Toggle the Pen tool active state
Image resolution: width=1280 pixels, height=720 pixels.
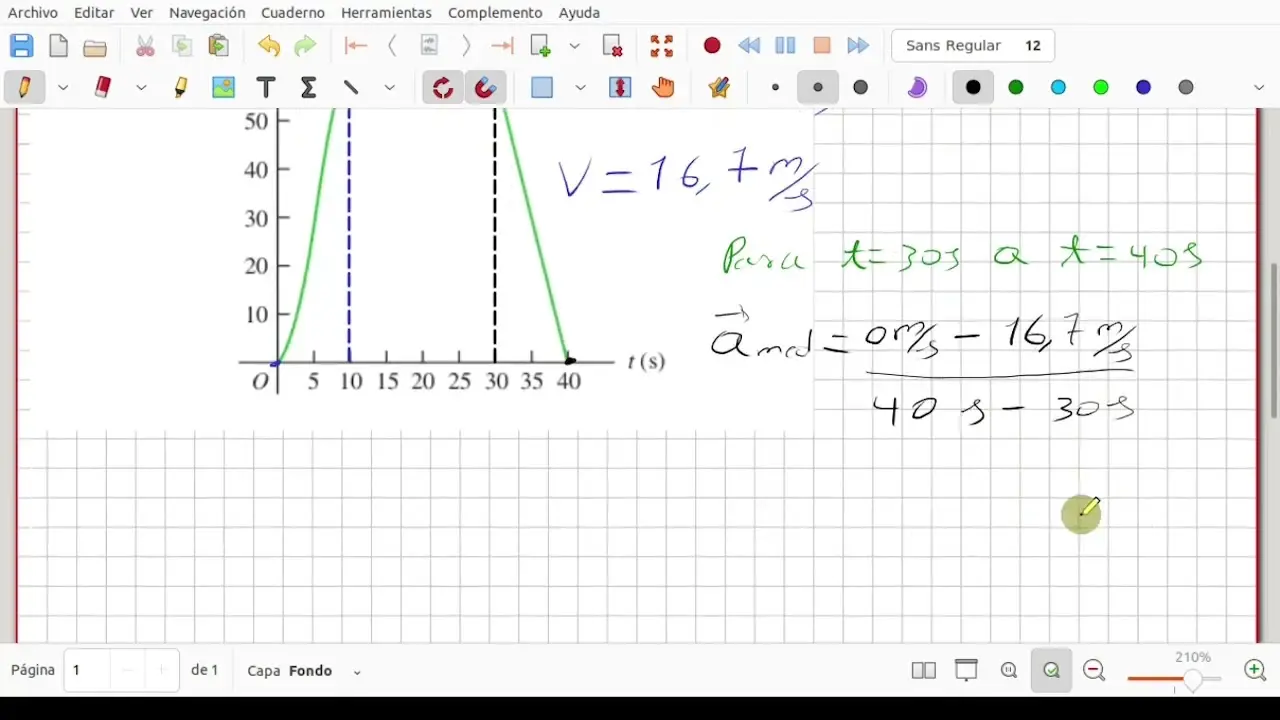click(x=25, y=87)
